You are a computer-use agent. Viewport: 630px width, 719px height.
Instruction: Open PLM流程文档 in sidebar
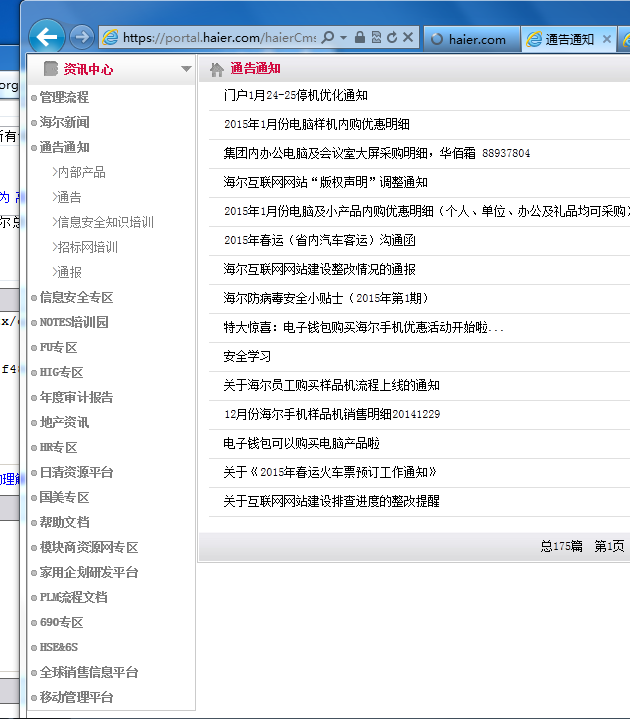(x=73, y=597)
